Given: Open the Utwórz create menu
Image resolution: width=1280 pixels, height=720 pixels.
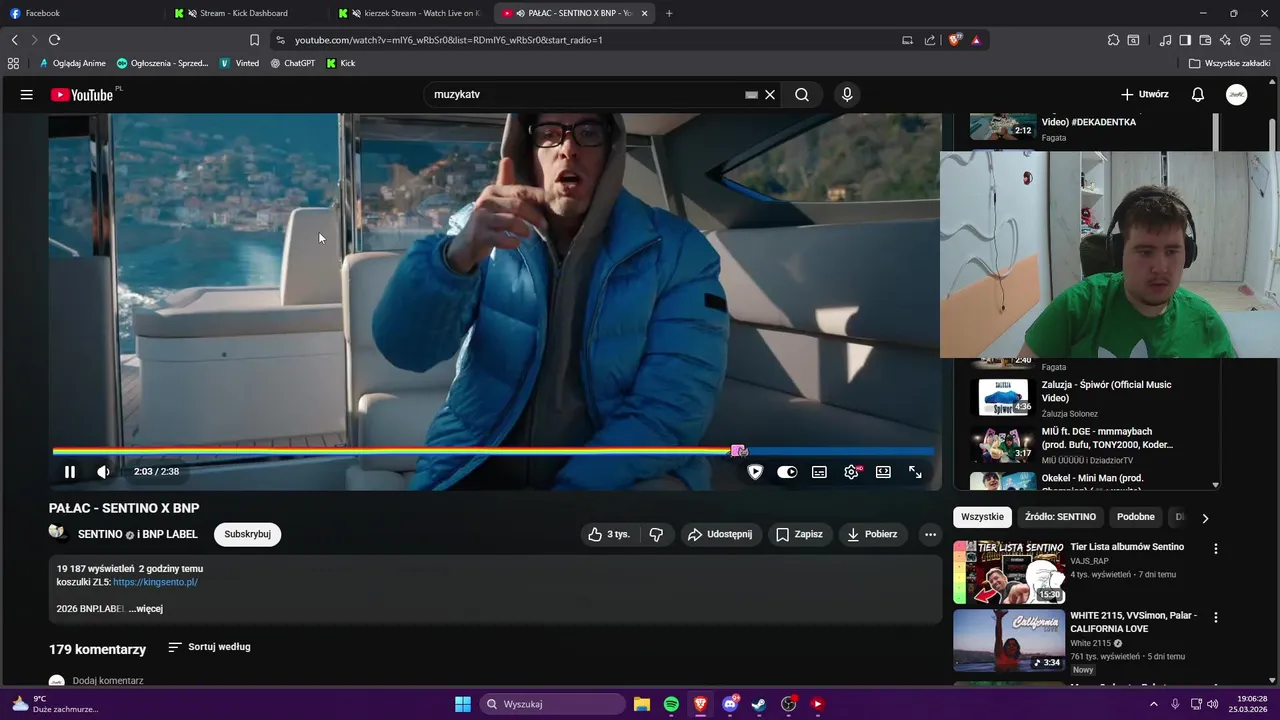Looking at the screenshot, I should point(1144,95).
